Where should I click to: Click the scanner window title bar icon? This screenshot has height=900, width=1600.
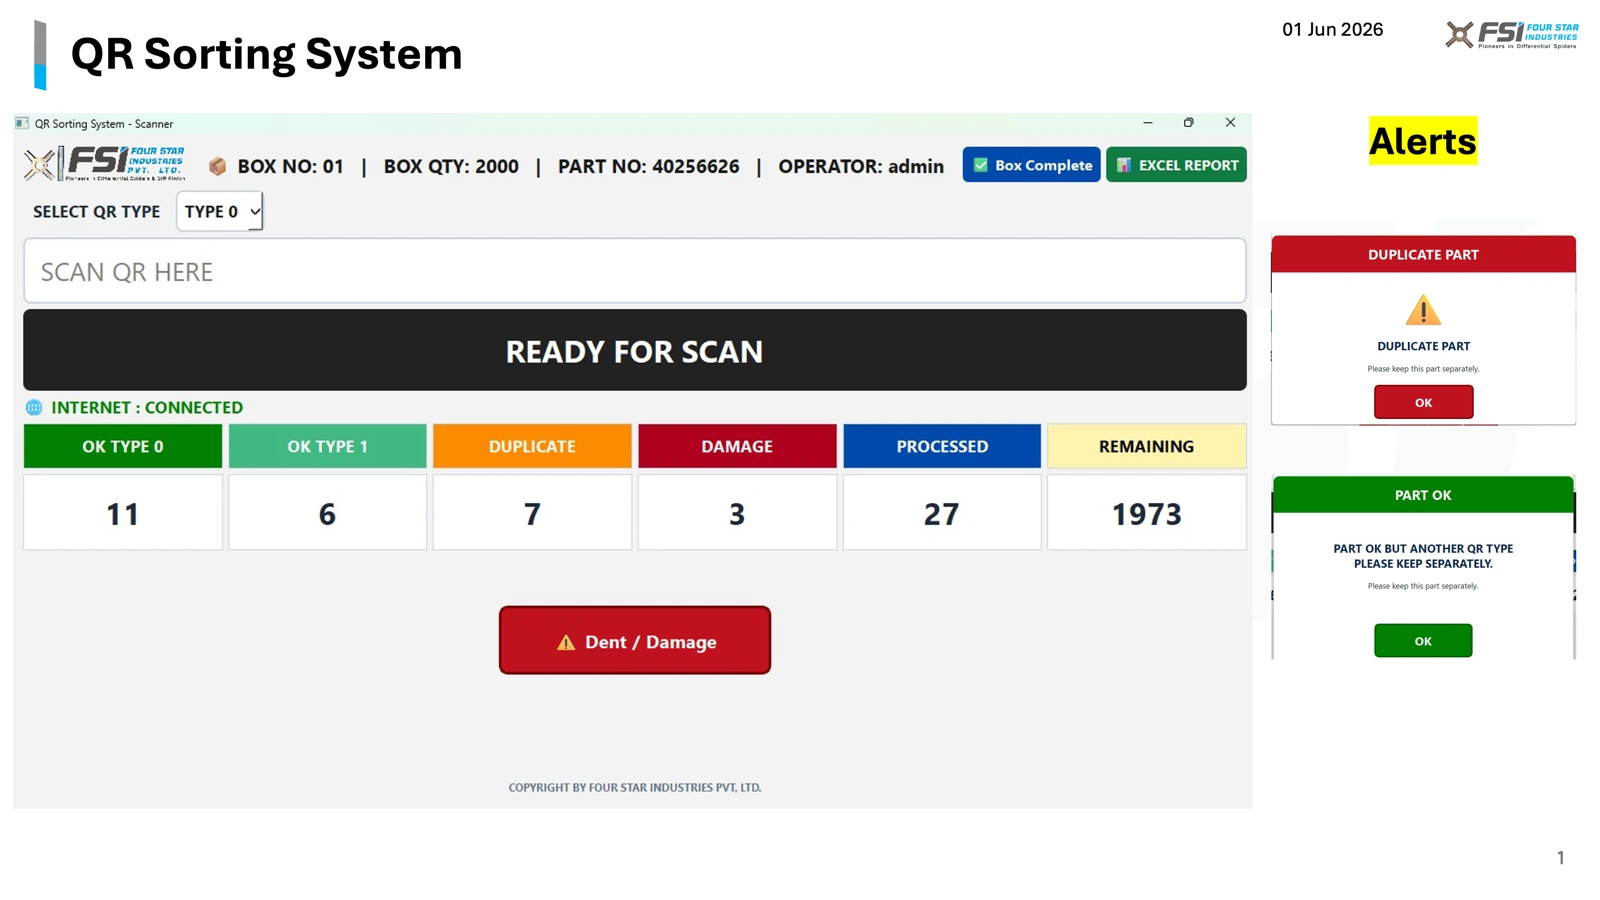tap(22, 124)
